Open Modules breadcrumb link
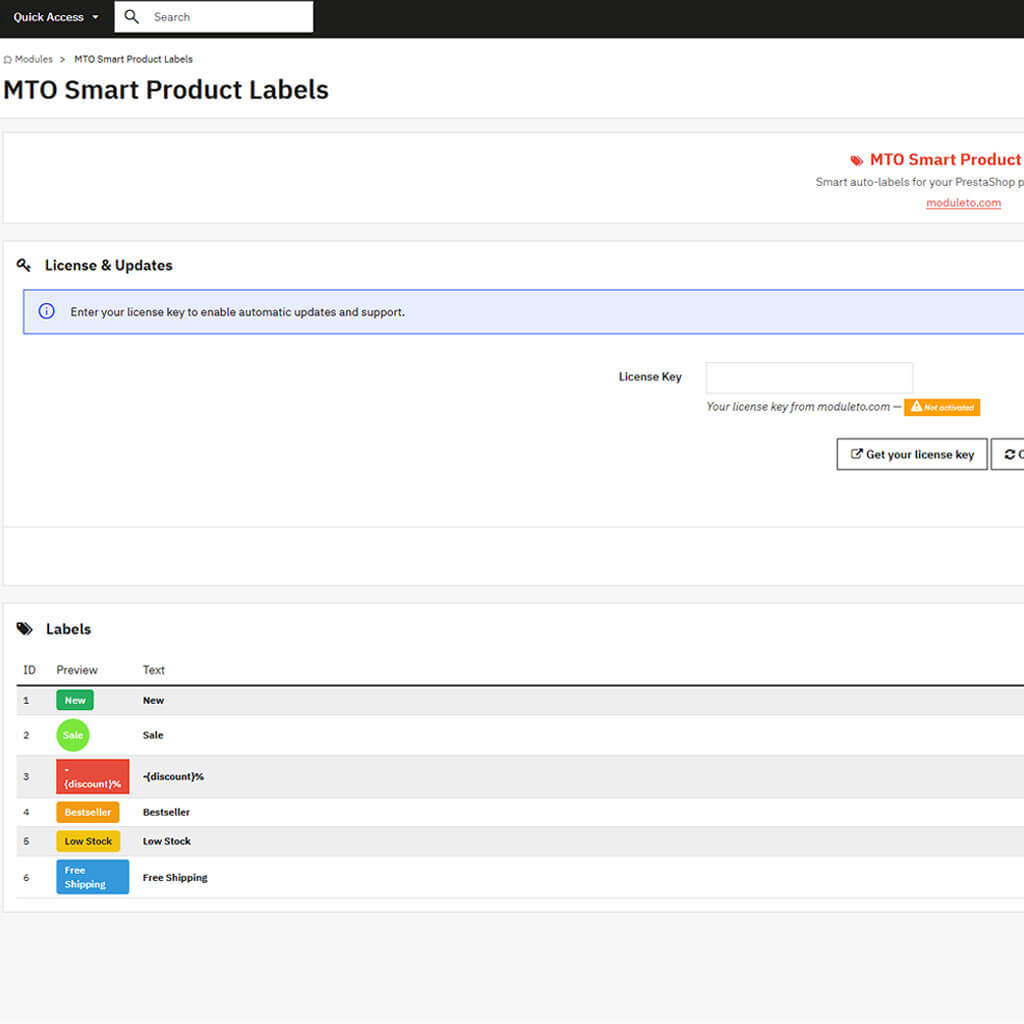Screen dimensions: 1024x1024 click(x=33, y=59)
